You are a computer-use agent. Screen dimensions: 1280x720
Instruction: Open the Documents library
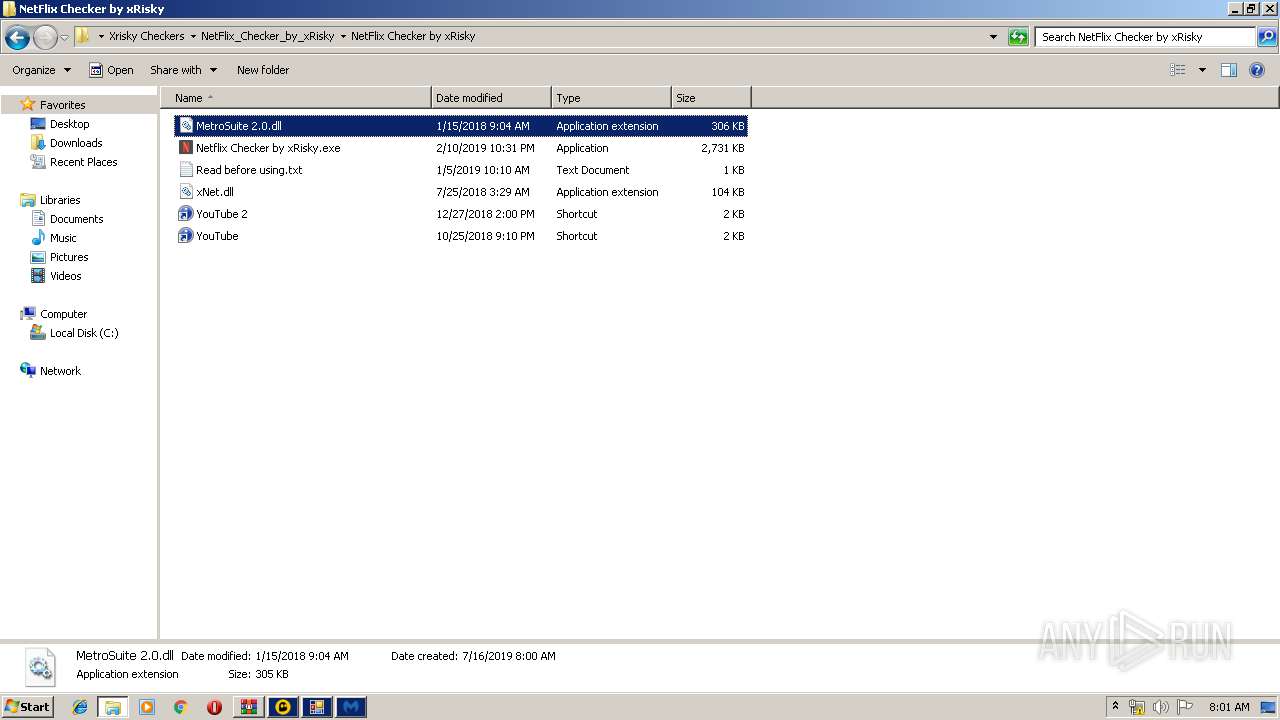(76, 219)
